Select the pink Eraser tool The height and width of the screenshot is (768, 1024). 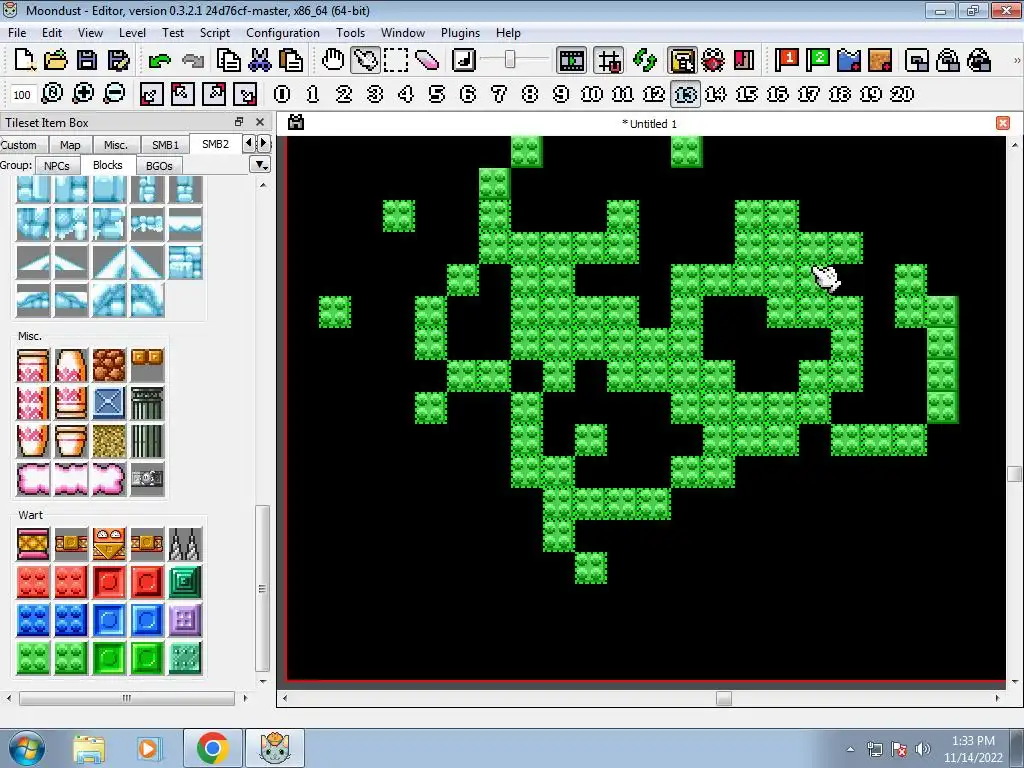click(x=426, y=60)
